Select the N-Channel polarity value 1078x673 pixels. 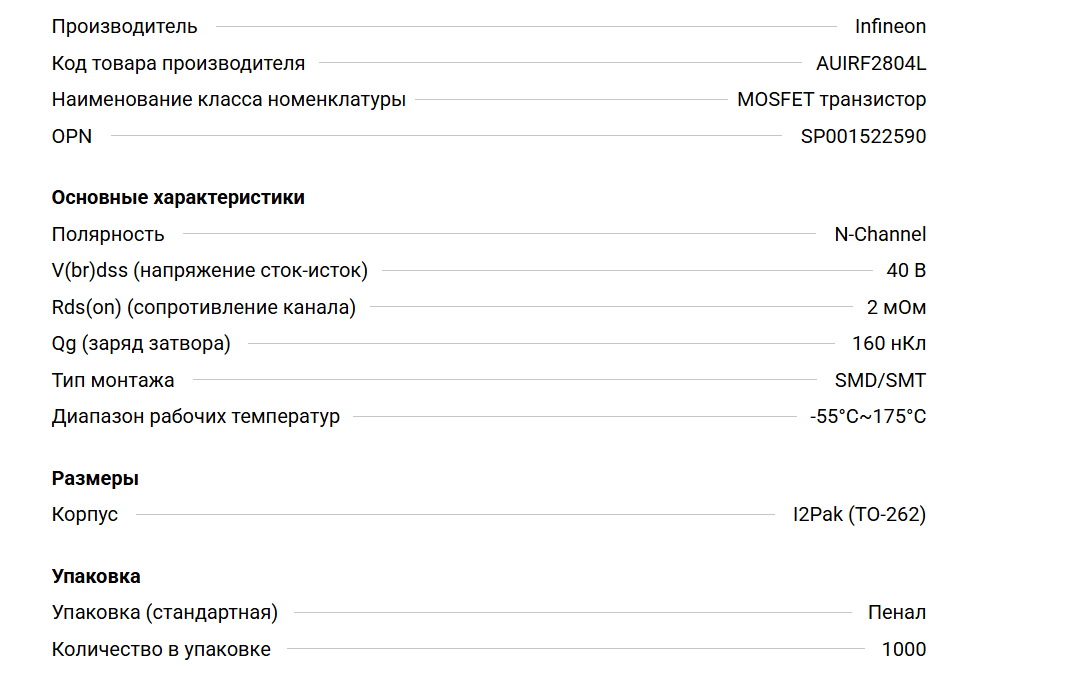tap(880, 234)
